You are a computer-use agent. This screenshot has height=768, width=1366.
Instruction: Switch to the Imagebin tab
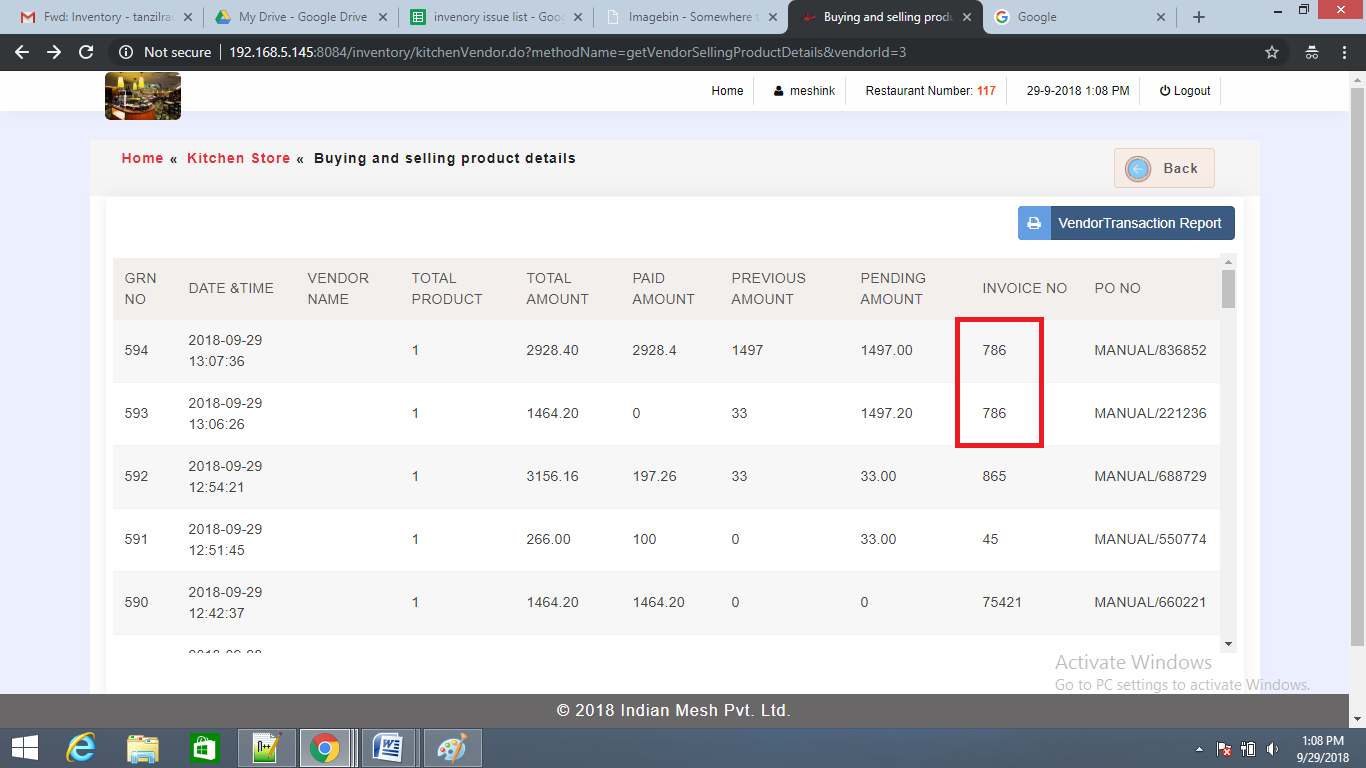coord(690,17)
